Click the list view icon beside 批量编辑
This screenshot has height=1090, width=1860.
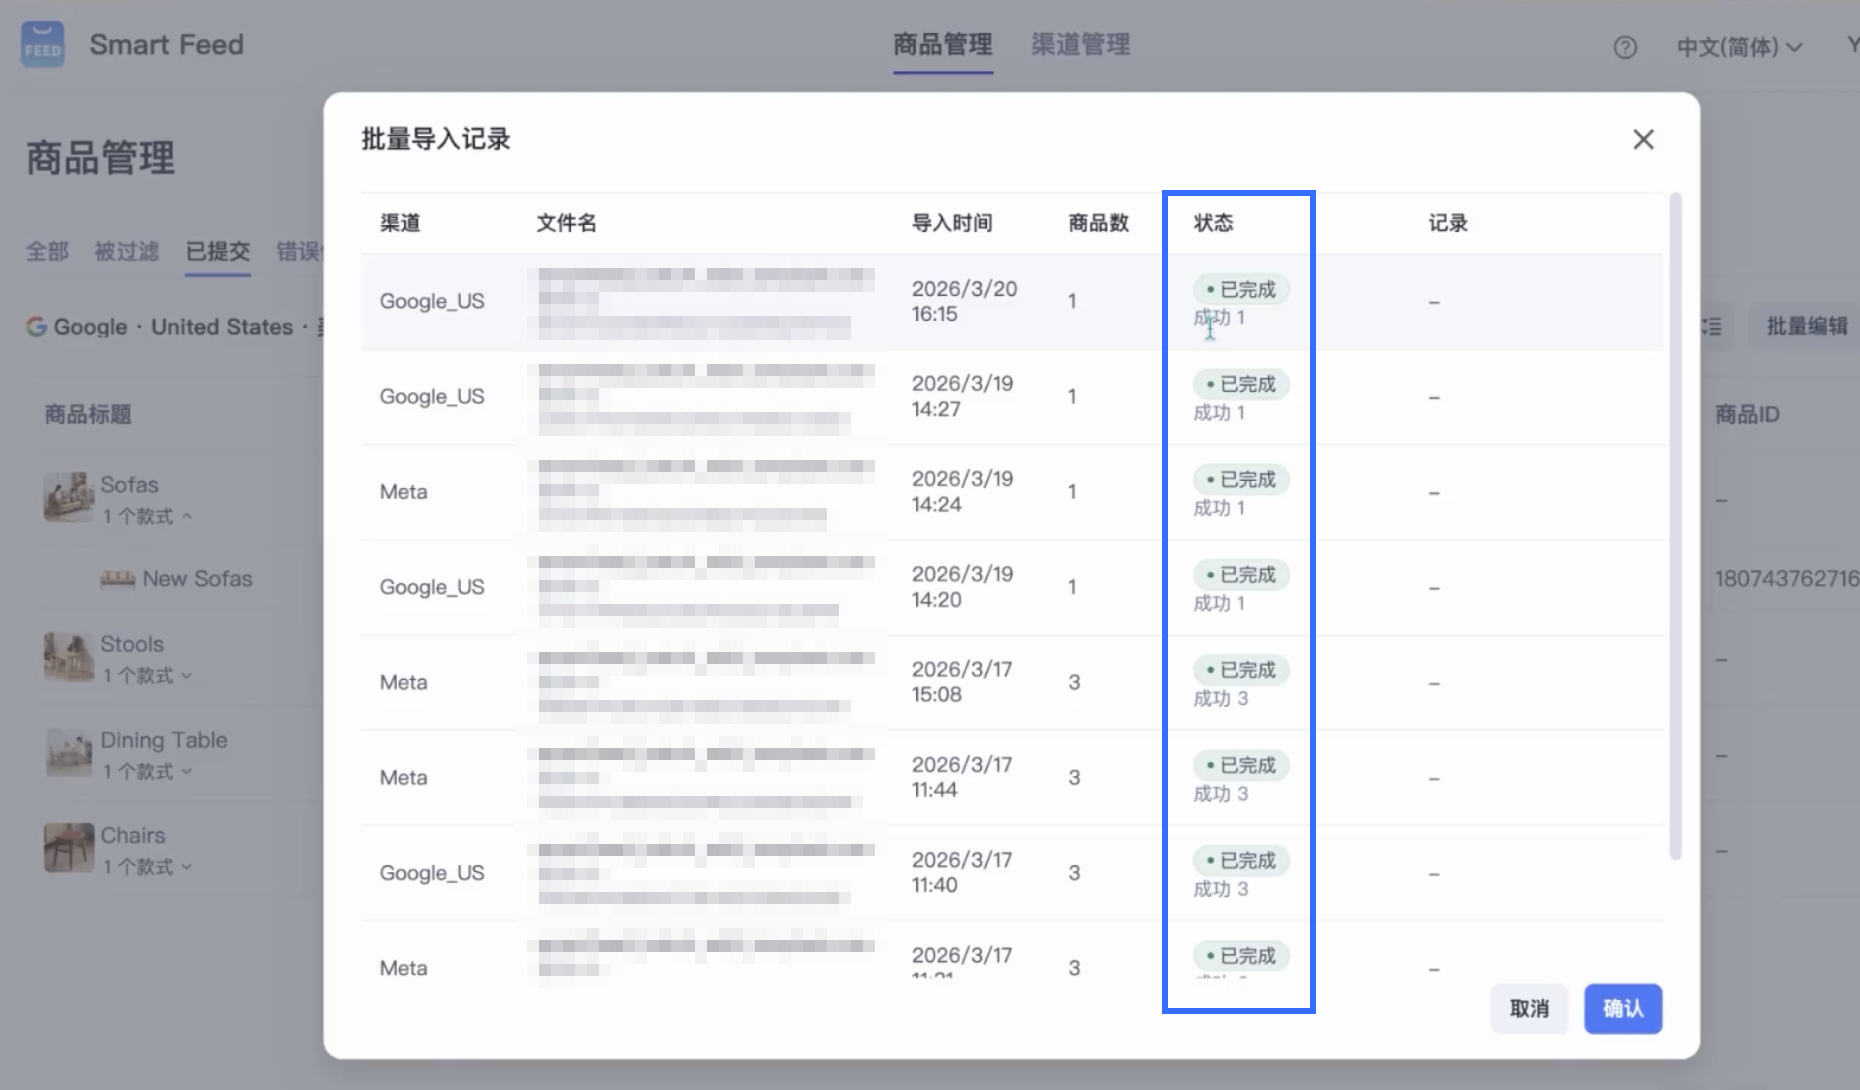point(1711,326)
